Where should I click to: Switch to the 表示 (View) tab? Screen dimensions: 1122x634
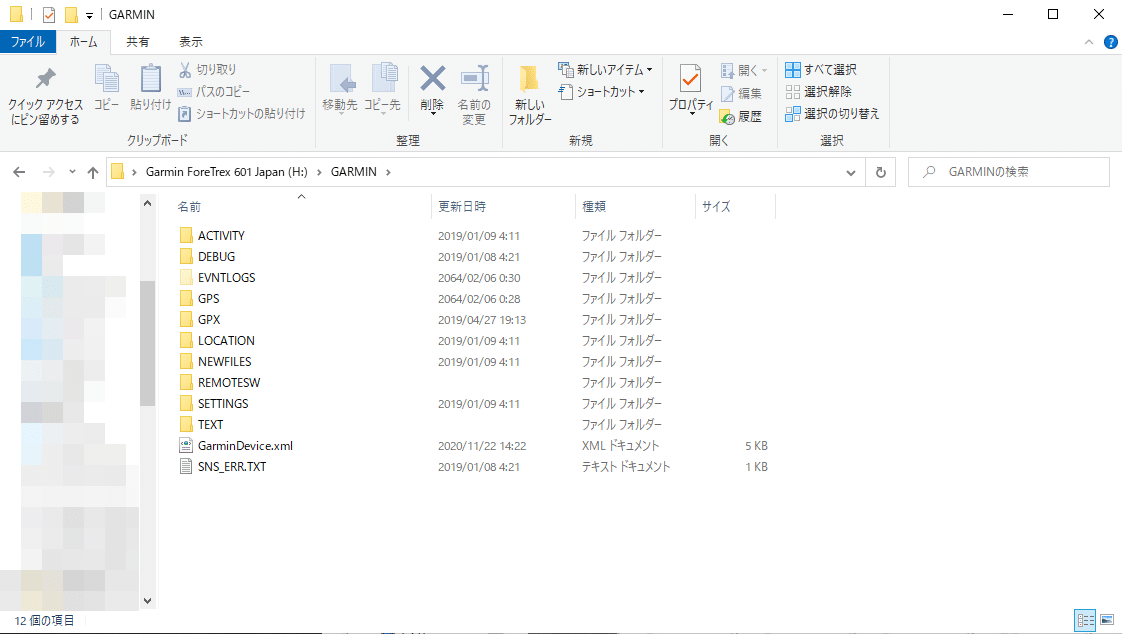pos(190,42)
